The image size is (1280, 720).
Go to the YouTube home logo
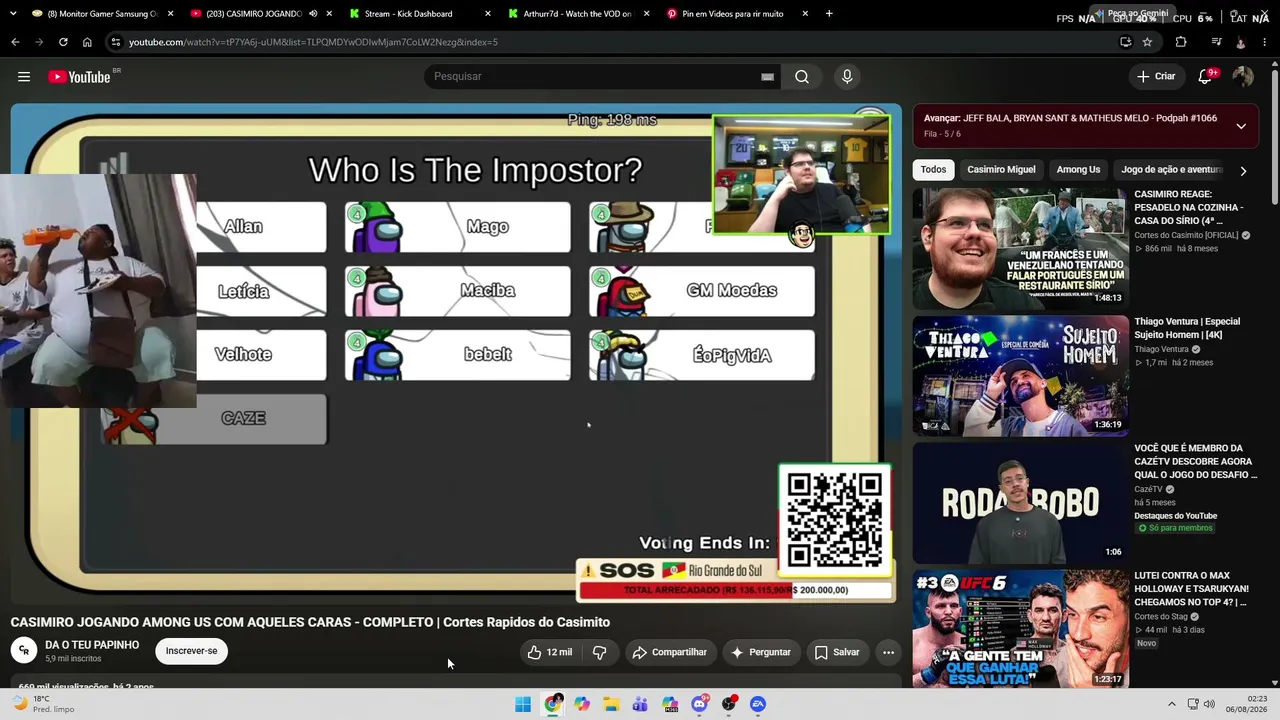coord(79,77)
